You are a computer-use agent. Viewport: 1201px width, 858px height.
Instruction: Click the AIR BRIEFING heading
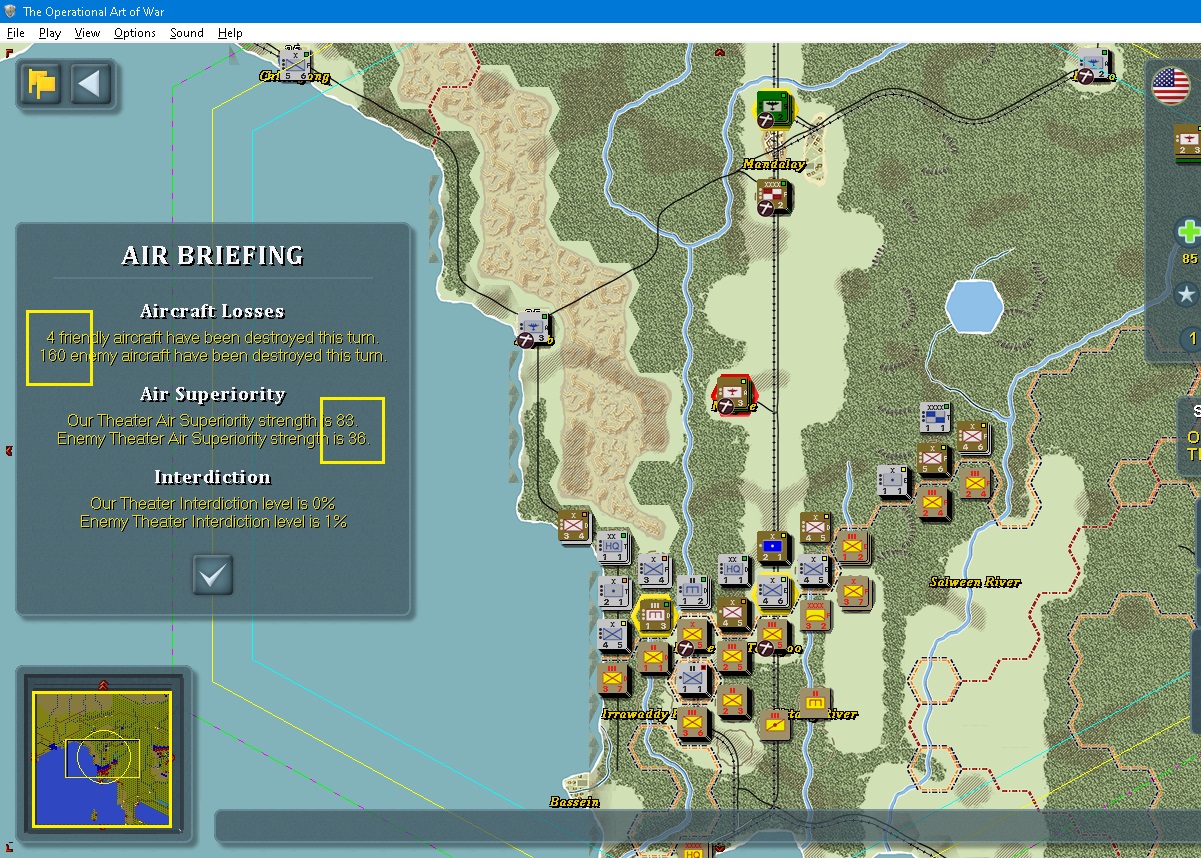click(213, 256)
